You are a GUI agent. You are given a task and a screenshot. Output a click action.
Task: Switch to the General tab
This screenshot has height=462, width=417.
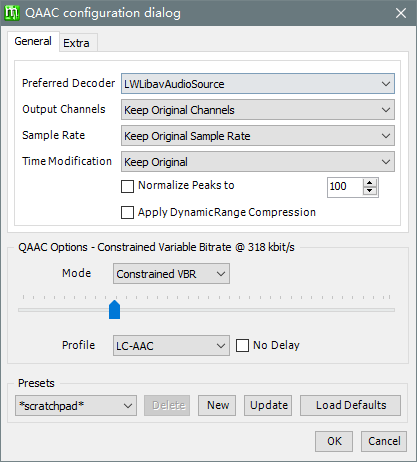pos(33,41)
